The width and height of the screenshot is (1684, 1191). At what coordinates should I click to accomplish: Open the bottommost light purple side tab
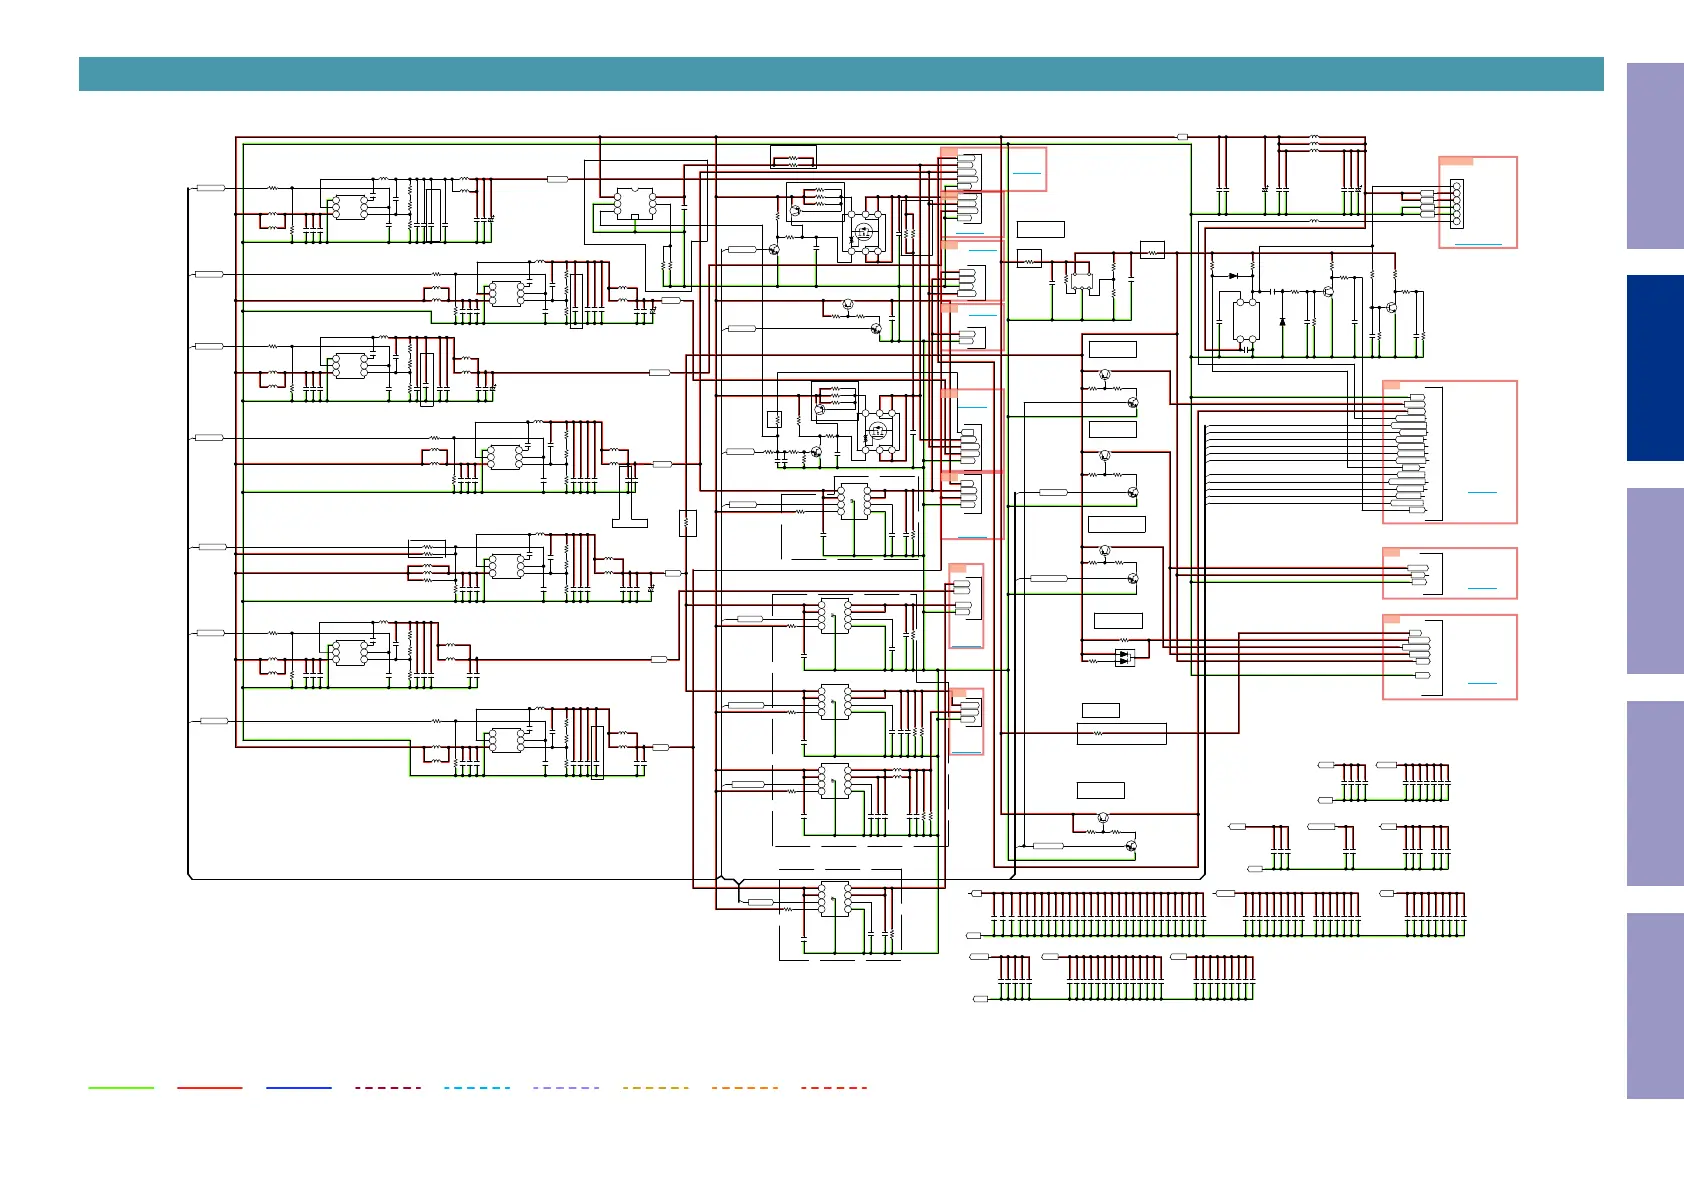coord(1655,1006)
